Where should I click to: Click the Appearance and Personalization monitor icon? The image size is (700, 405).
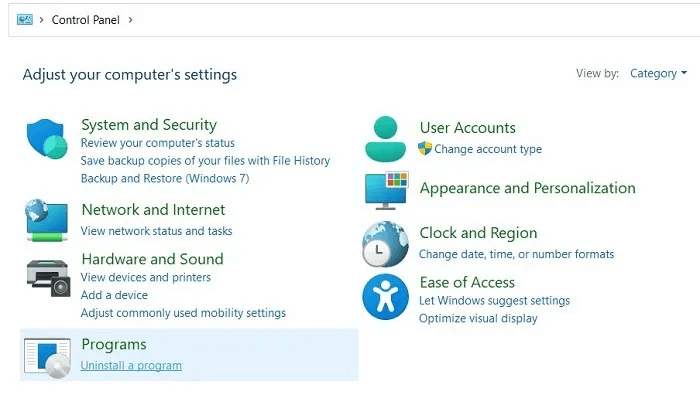[x=385, y=189]
